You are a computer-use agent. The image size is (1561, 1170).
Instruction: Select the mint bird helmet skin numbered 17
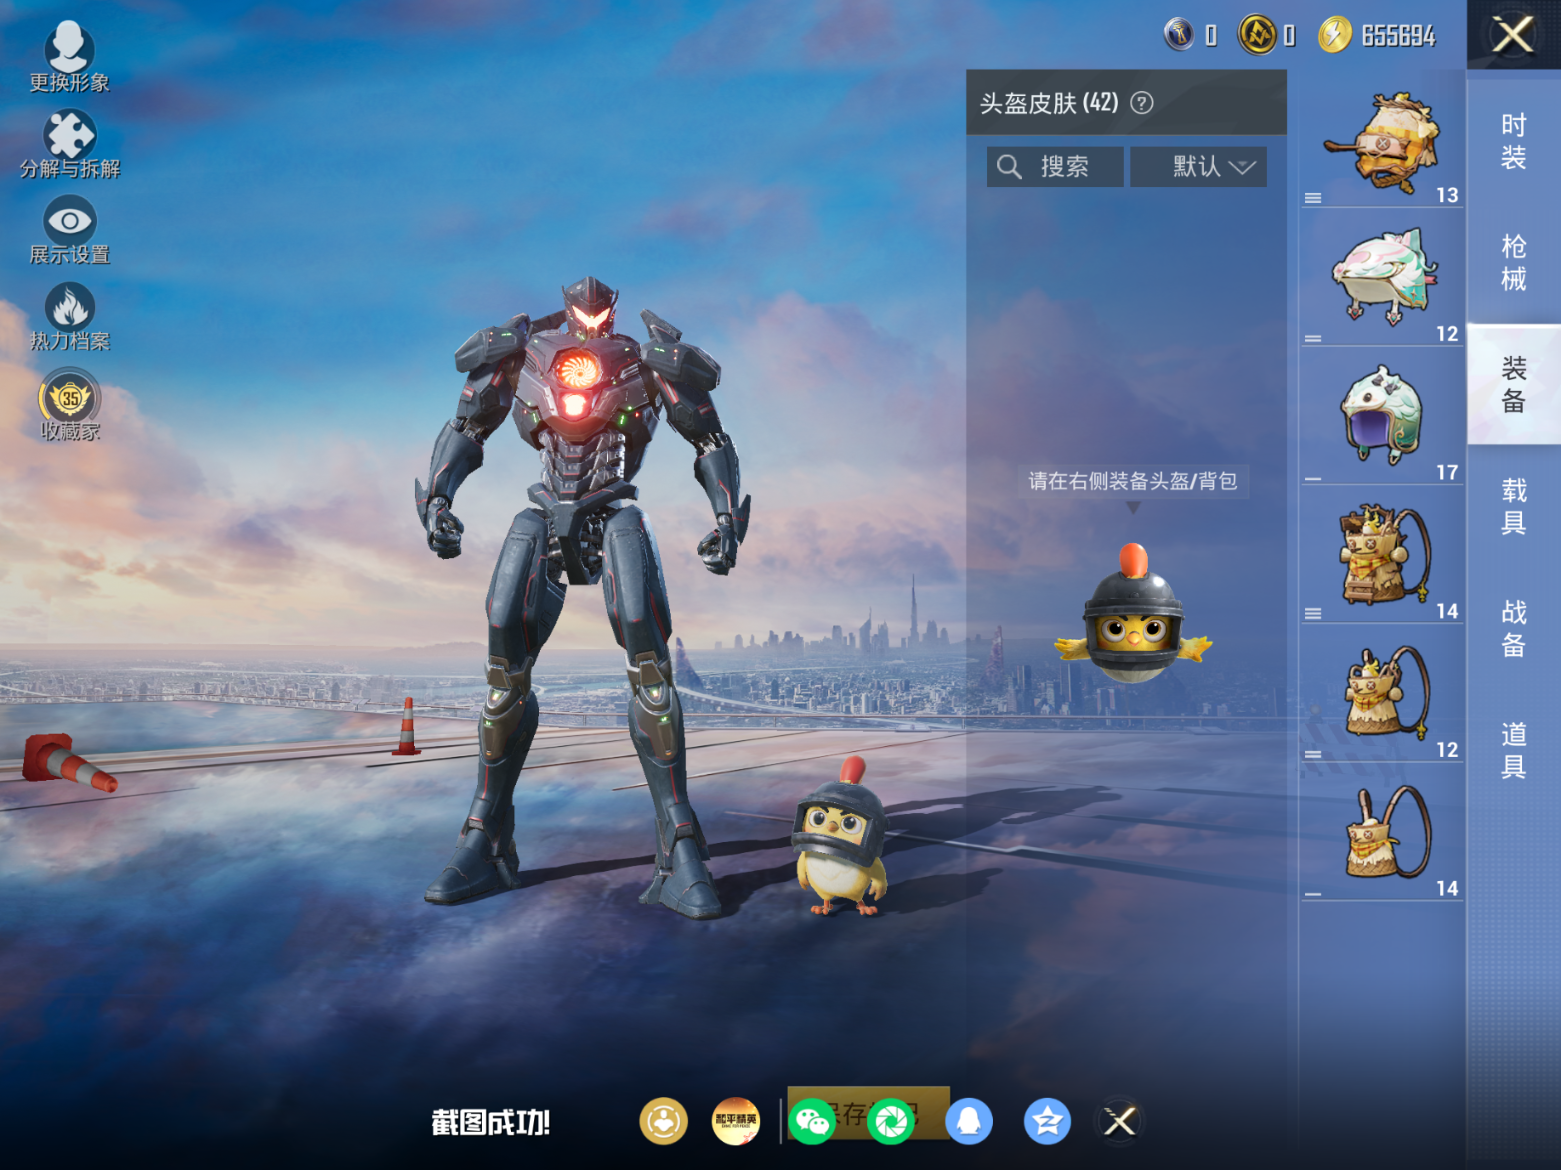(x=1382, y=418)
